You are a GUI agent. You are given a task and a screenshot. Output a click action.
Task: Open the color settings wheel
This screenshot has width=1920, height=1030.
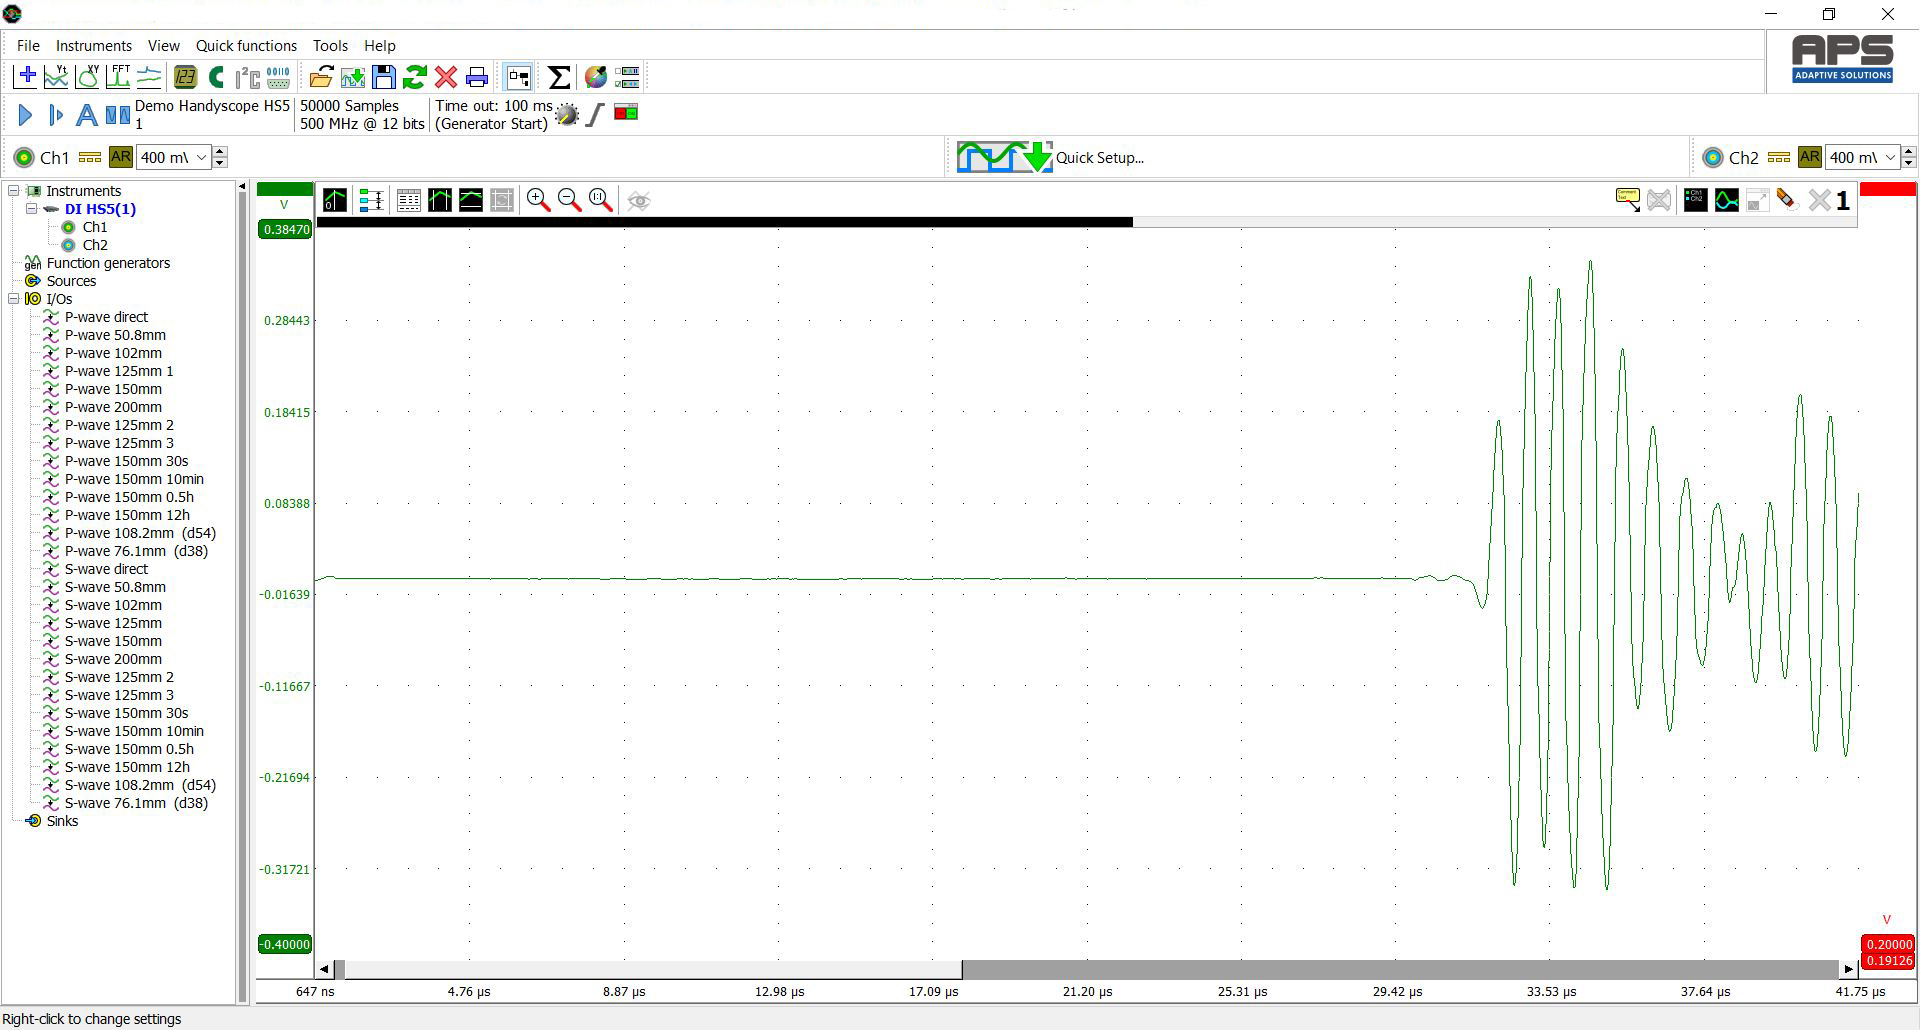[596, 77]
